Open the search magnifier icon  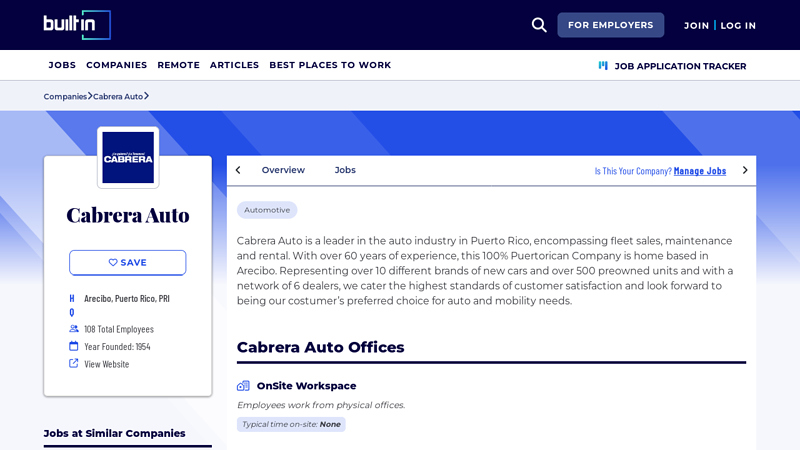pyautogui.click(x=539, y=25)
